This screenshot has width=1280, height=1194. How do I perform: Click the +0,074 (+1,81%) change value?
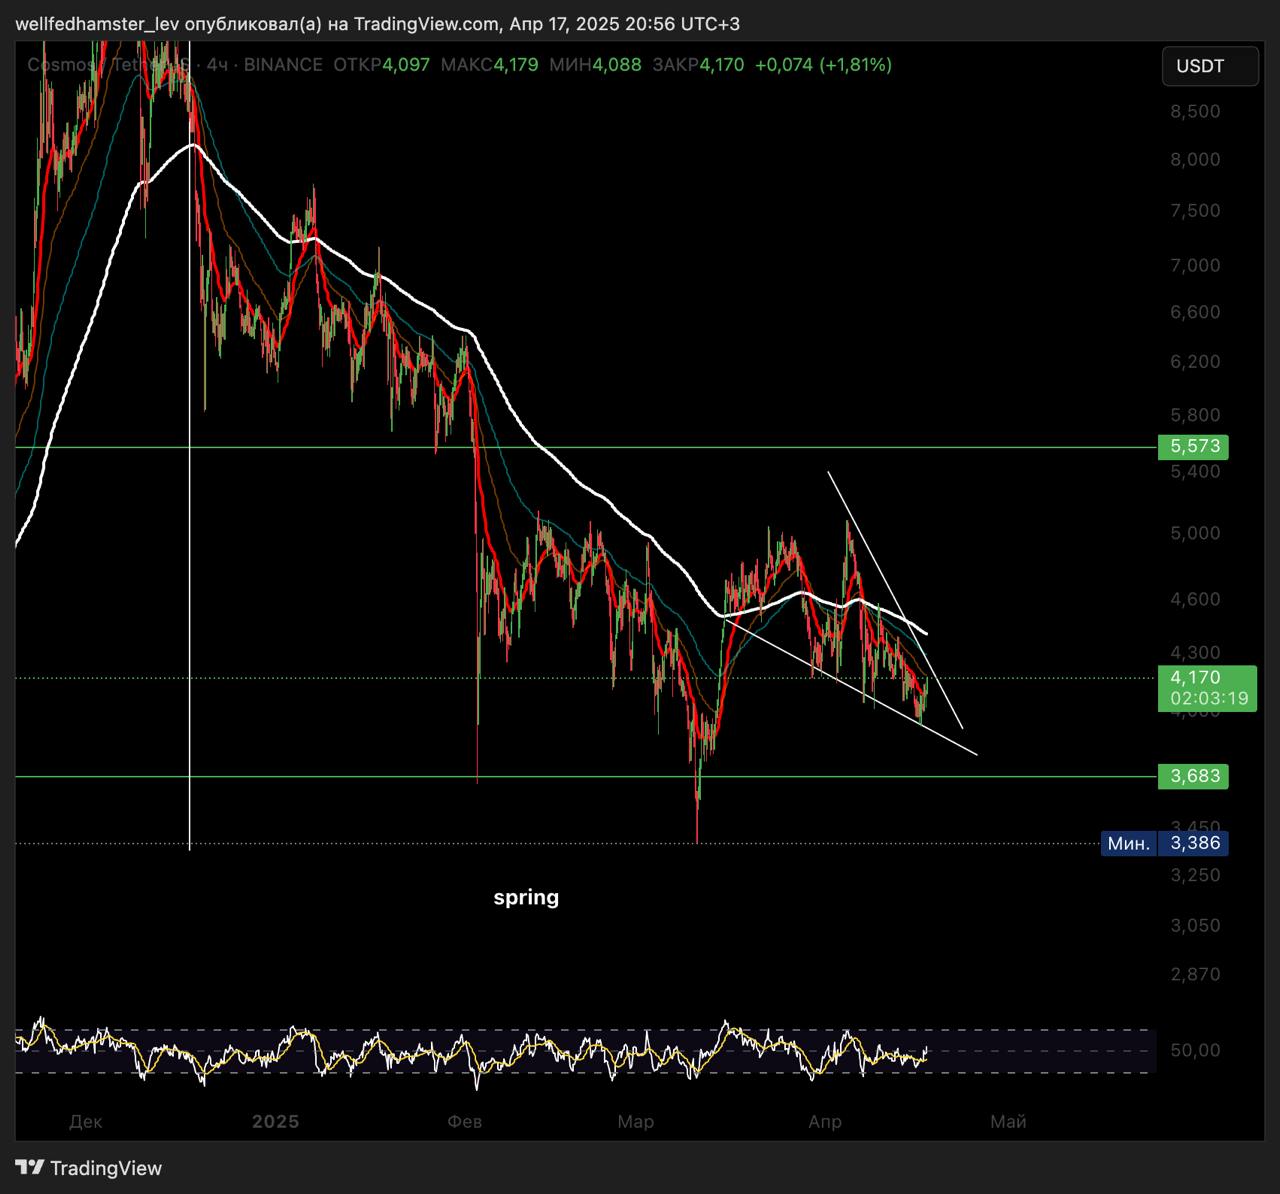click(823, 65)
